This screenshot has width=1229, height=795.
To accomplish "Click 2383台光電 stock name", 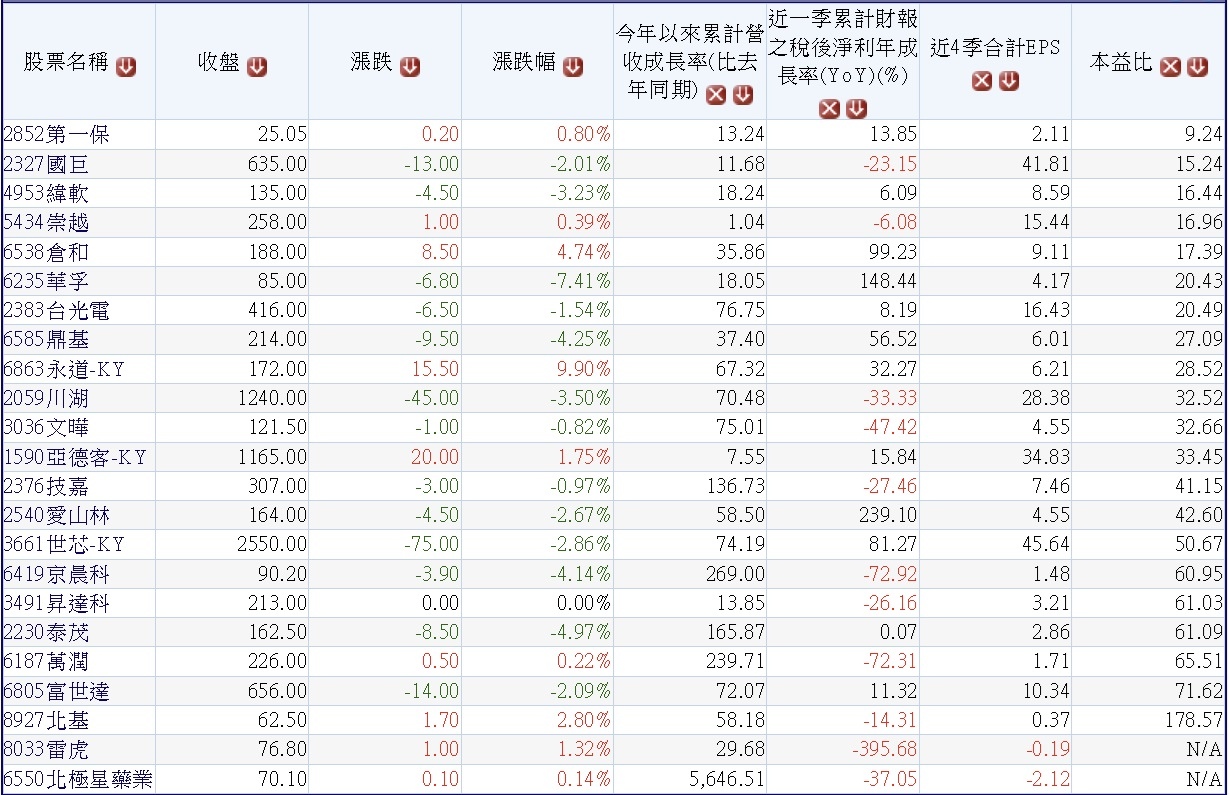I will point(56,310).
